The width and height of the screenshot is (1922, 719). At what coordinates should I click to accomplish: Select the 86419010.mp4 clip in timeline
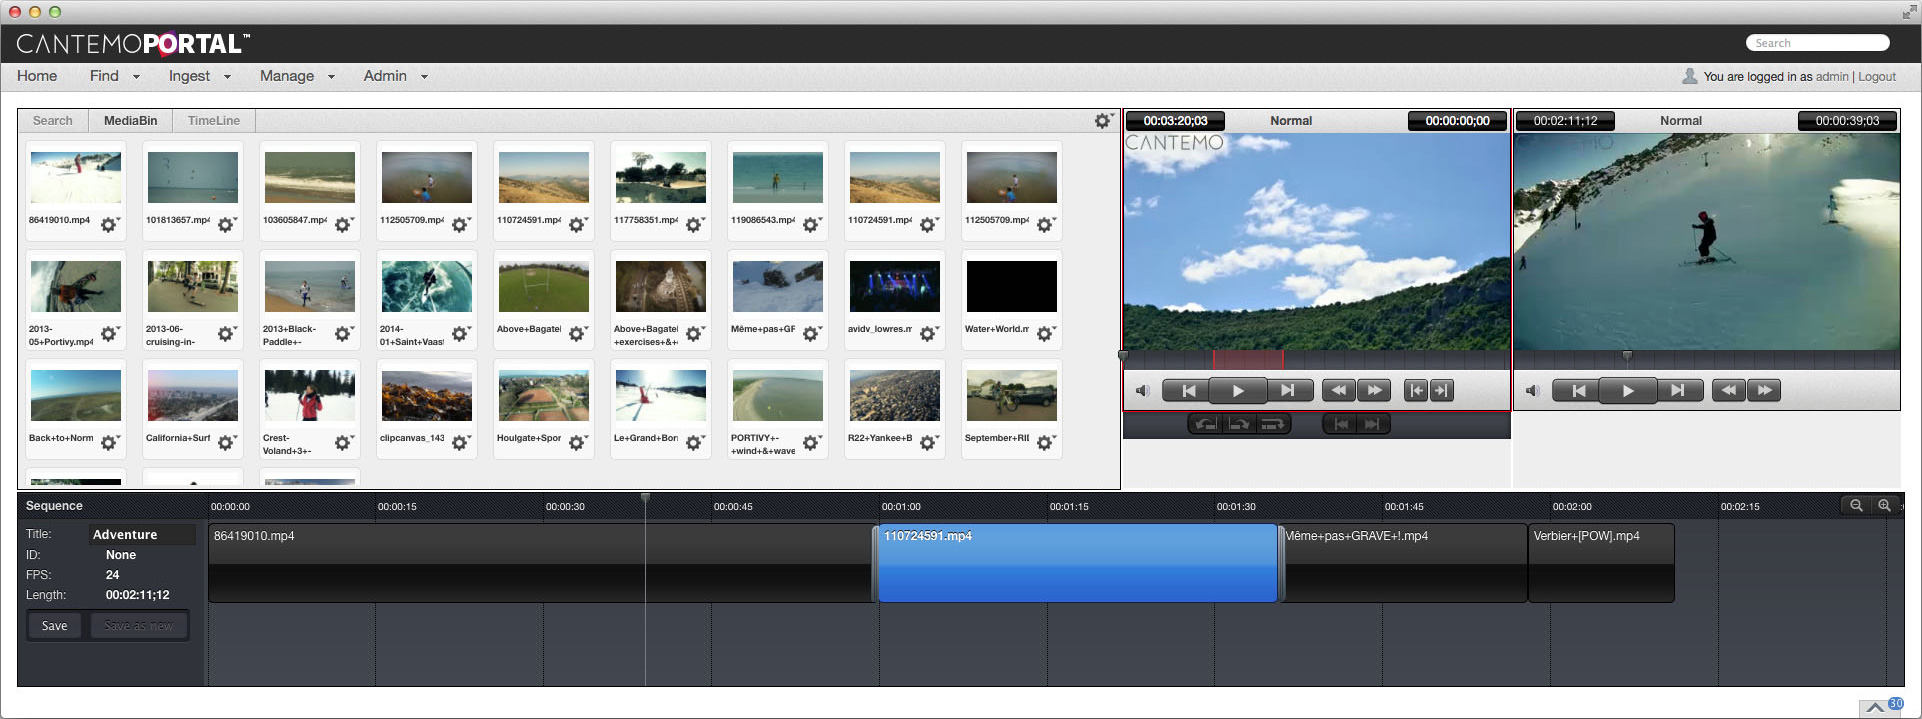pos(541,563)
